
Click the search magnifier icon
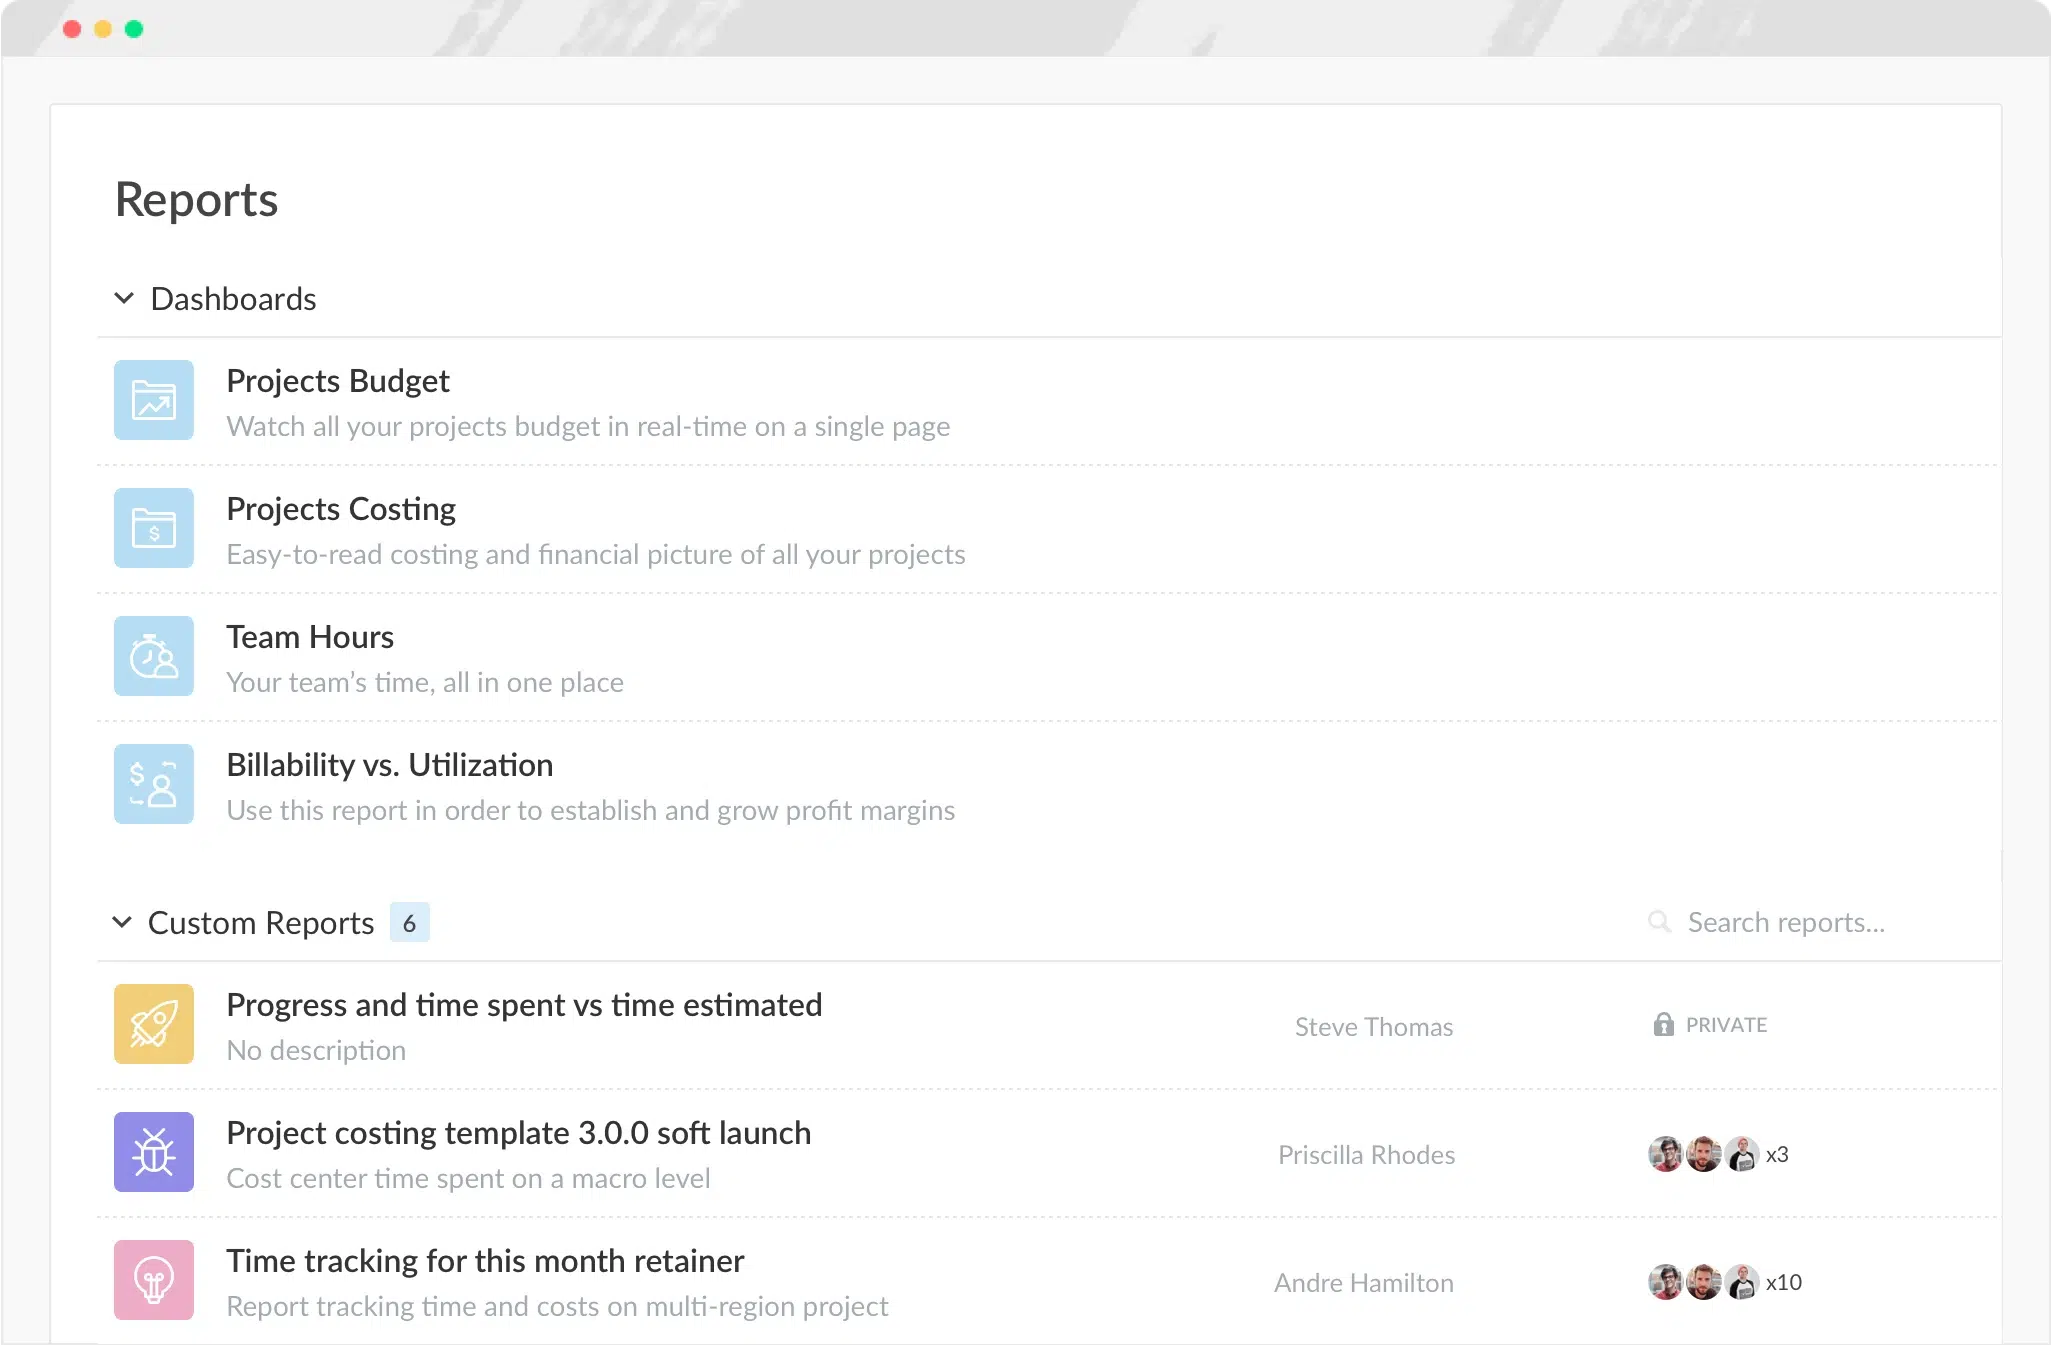point(1660,922)
